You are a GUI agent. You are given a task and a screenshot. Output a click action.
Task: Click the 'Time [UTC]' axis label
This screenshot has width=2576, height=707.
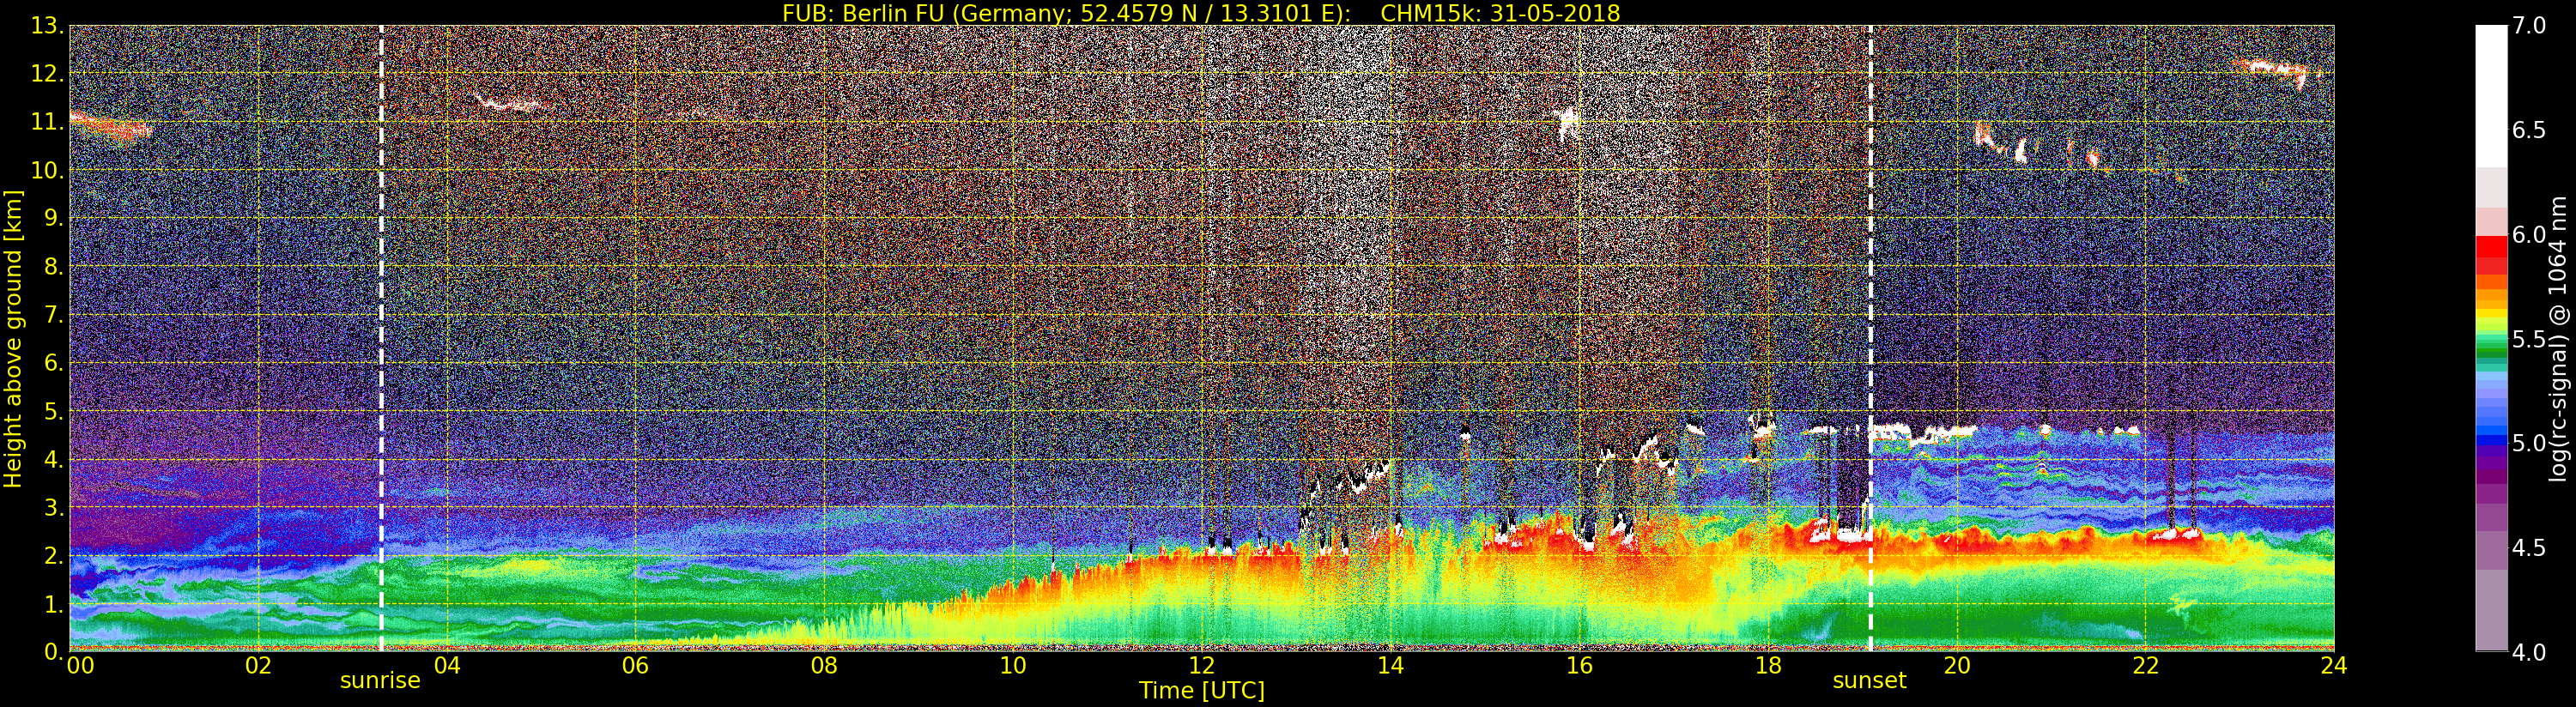click(x=1202, y=690)
